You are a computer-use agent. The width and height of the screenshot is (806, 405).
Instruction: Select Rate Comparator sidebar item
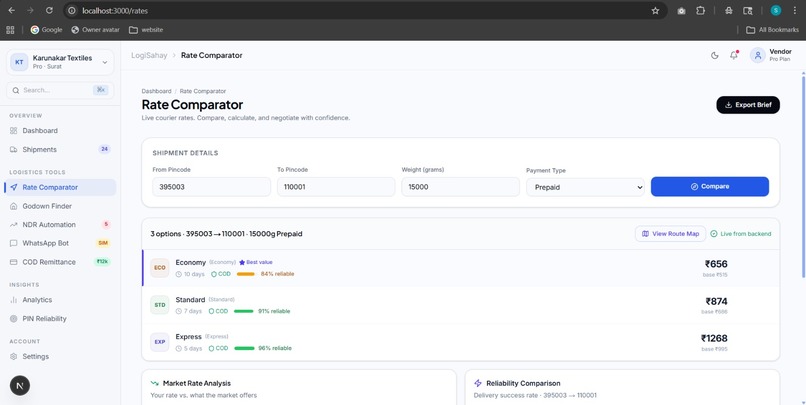[60, 187]
